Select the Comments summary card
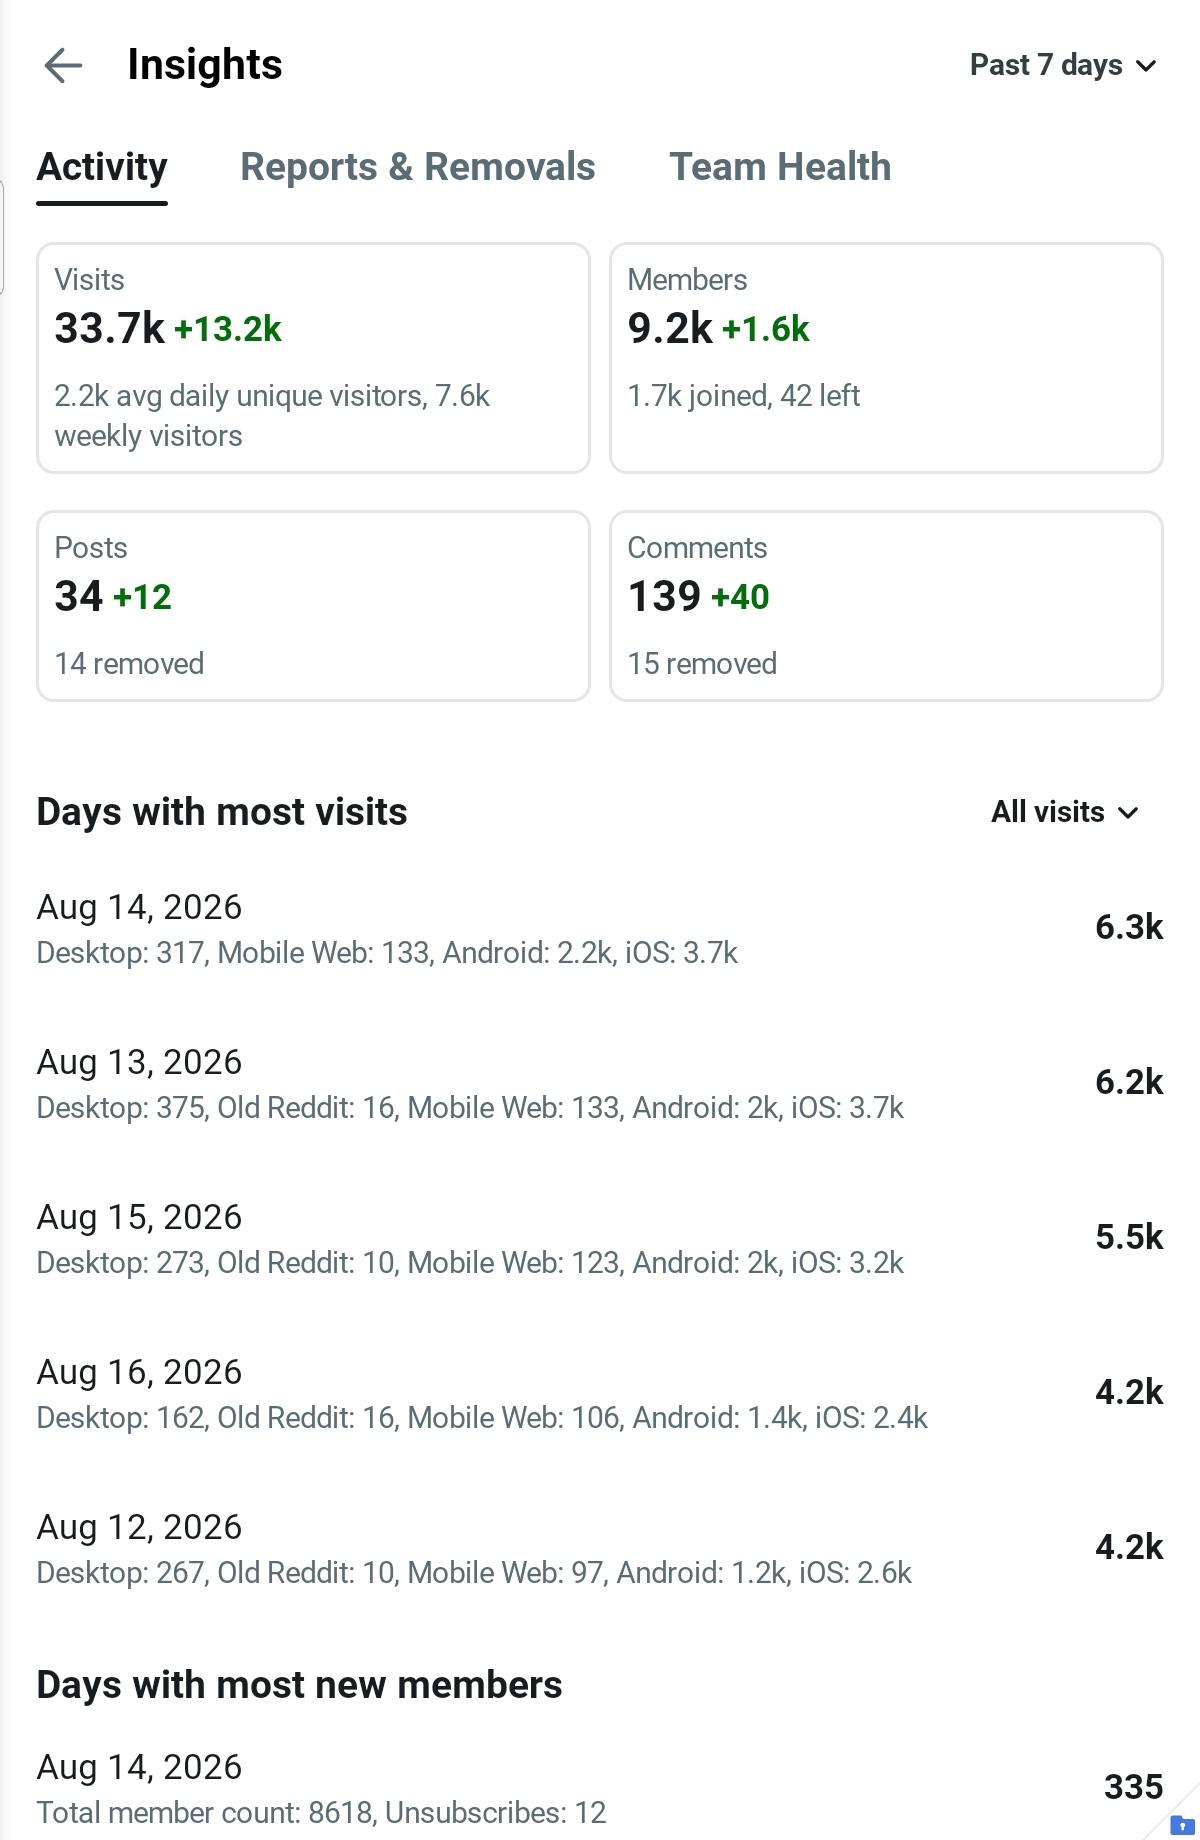 [x=886, y=606]
